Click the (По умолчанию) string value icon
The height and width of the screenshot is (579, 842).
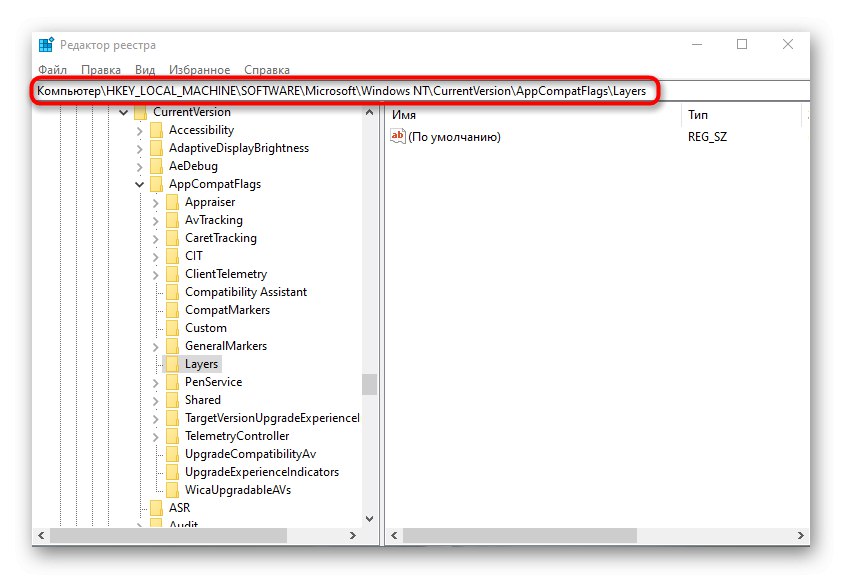click(397, 136)
